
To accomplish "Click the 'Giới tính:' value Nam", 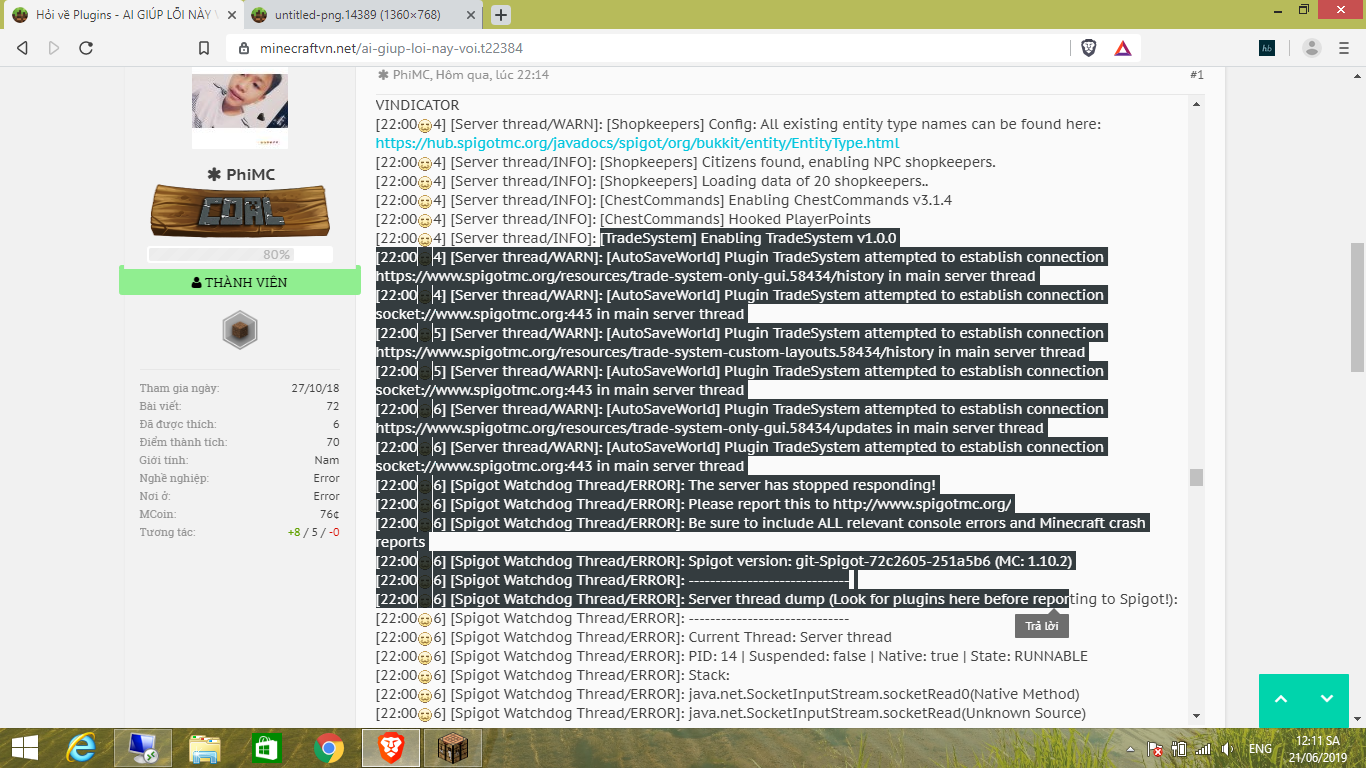I will 327,460.
